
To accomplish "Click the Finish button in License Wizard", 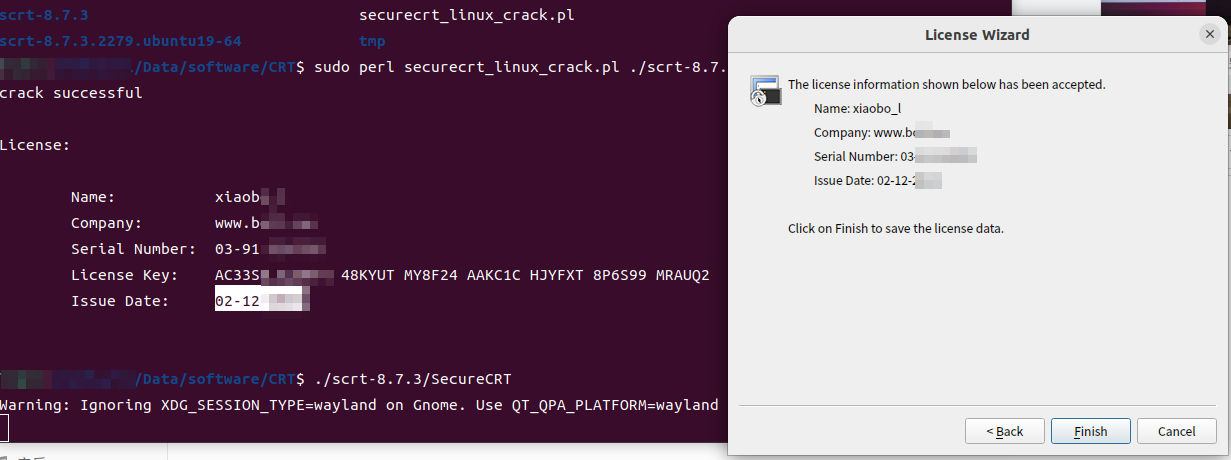I will (x=1091, y=431).
